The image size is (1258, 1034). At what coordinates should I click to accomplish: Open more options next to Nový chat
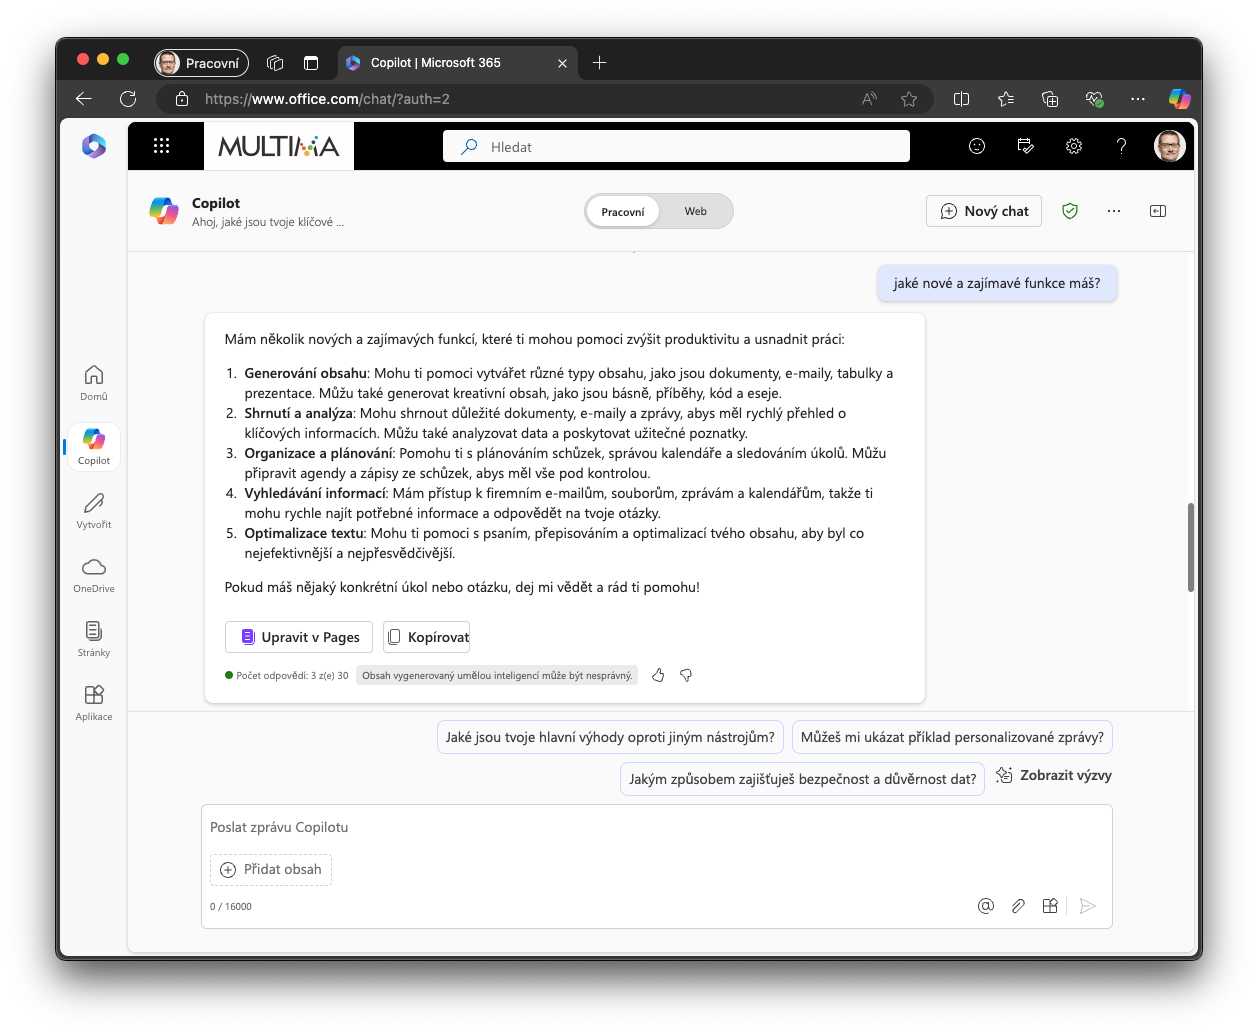(1114, 211)
